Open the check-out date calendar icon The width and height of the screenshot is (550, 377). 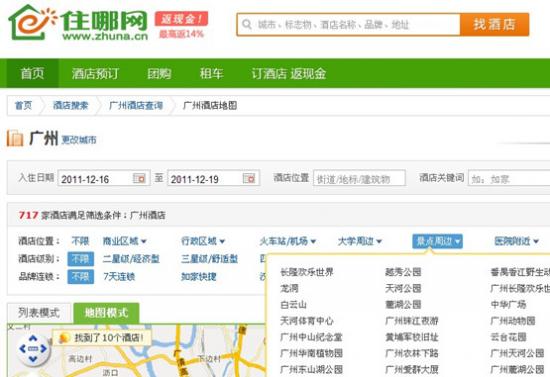click(x=249, y=179)
